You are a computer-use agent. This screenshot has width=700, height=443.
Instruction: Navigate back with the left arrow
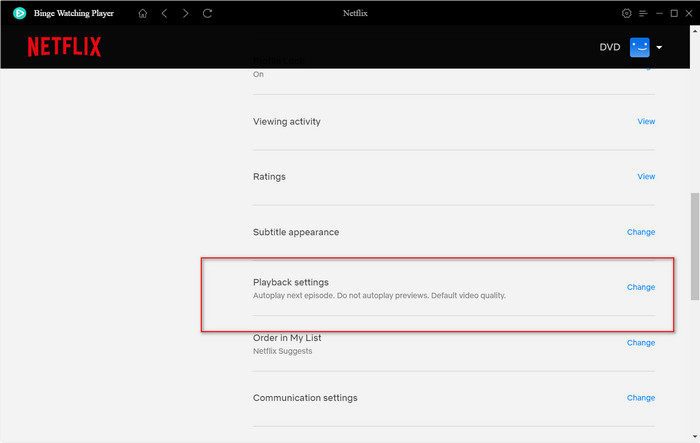click(164, 13)
